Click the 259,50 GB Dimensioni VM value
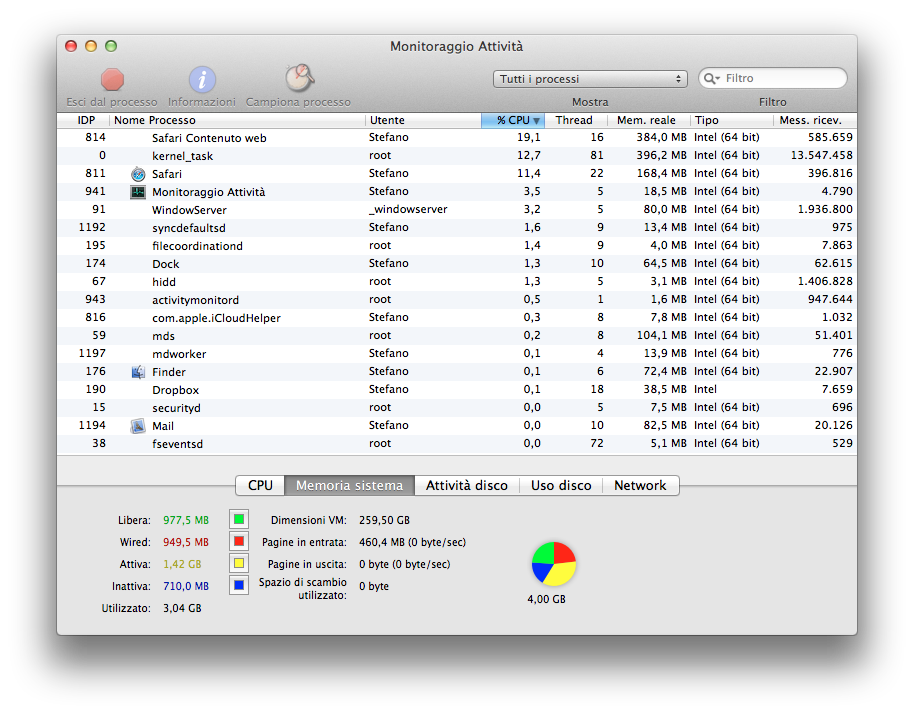Screen dimensions: 914x714 [384, 520]
